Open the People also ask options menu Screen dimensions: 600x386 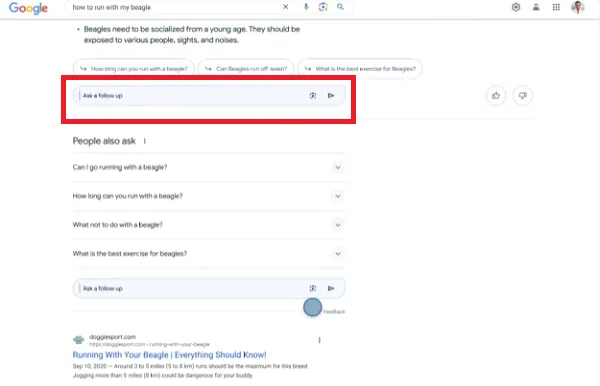(x=145, y=141)
